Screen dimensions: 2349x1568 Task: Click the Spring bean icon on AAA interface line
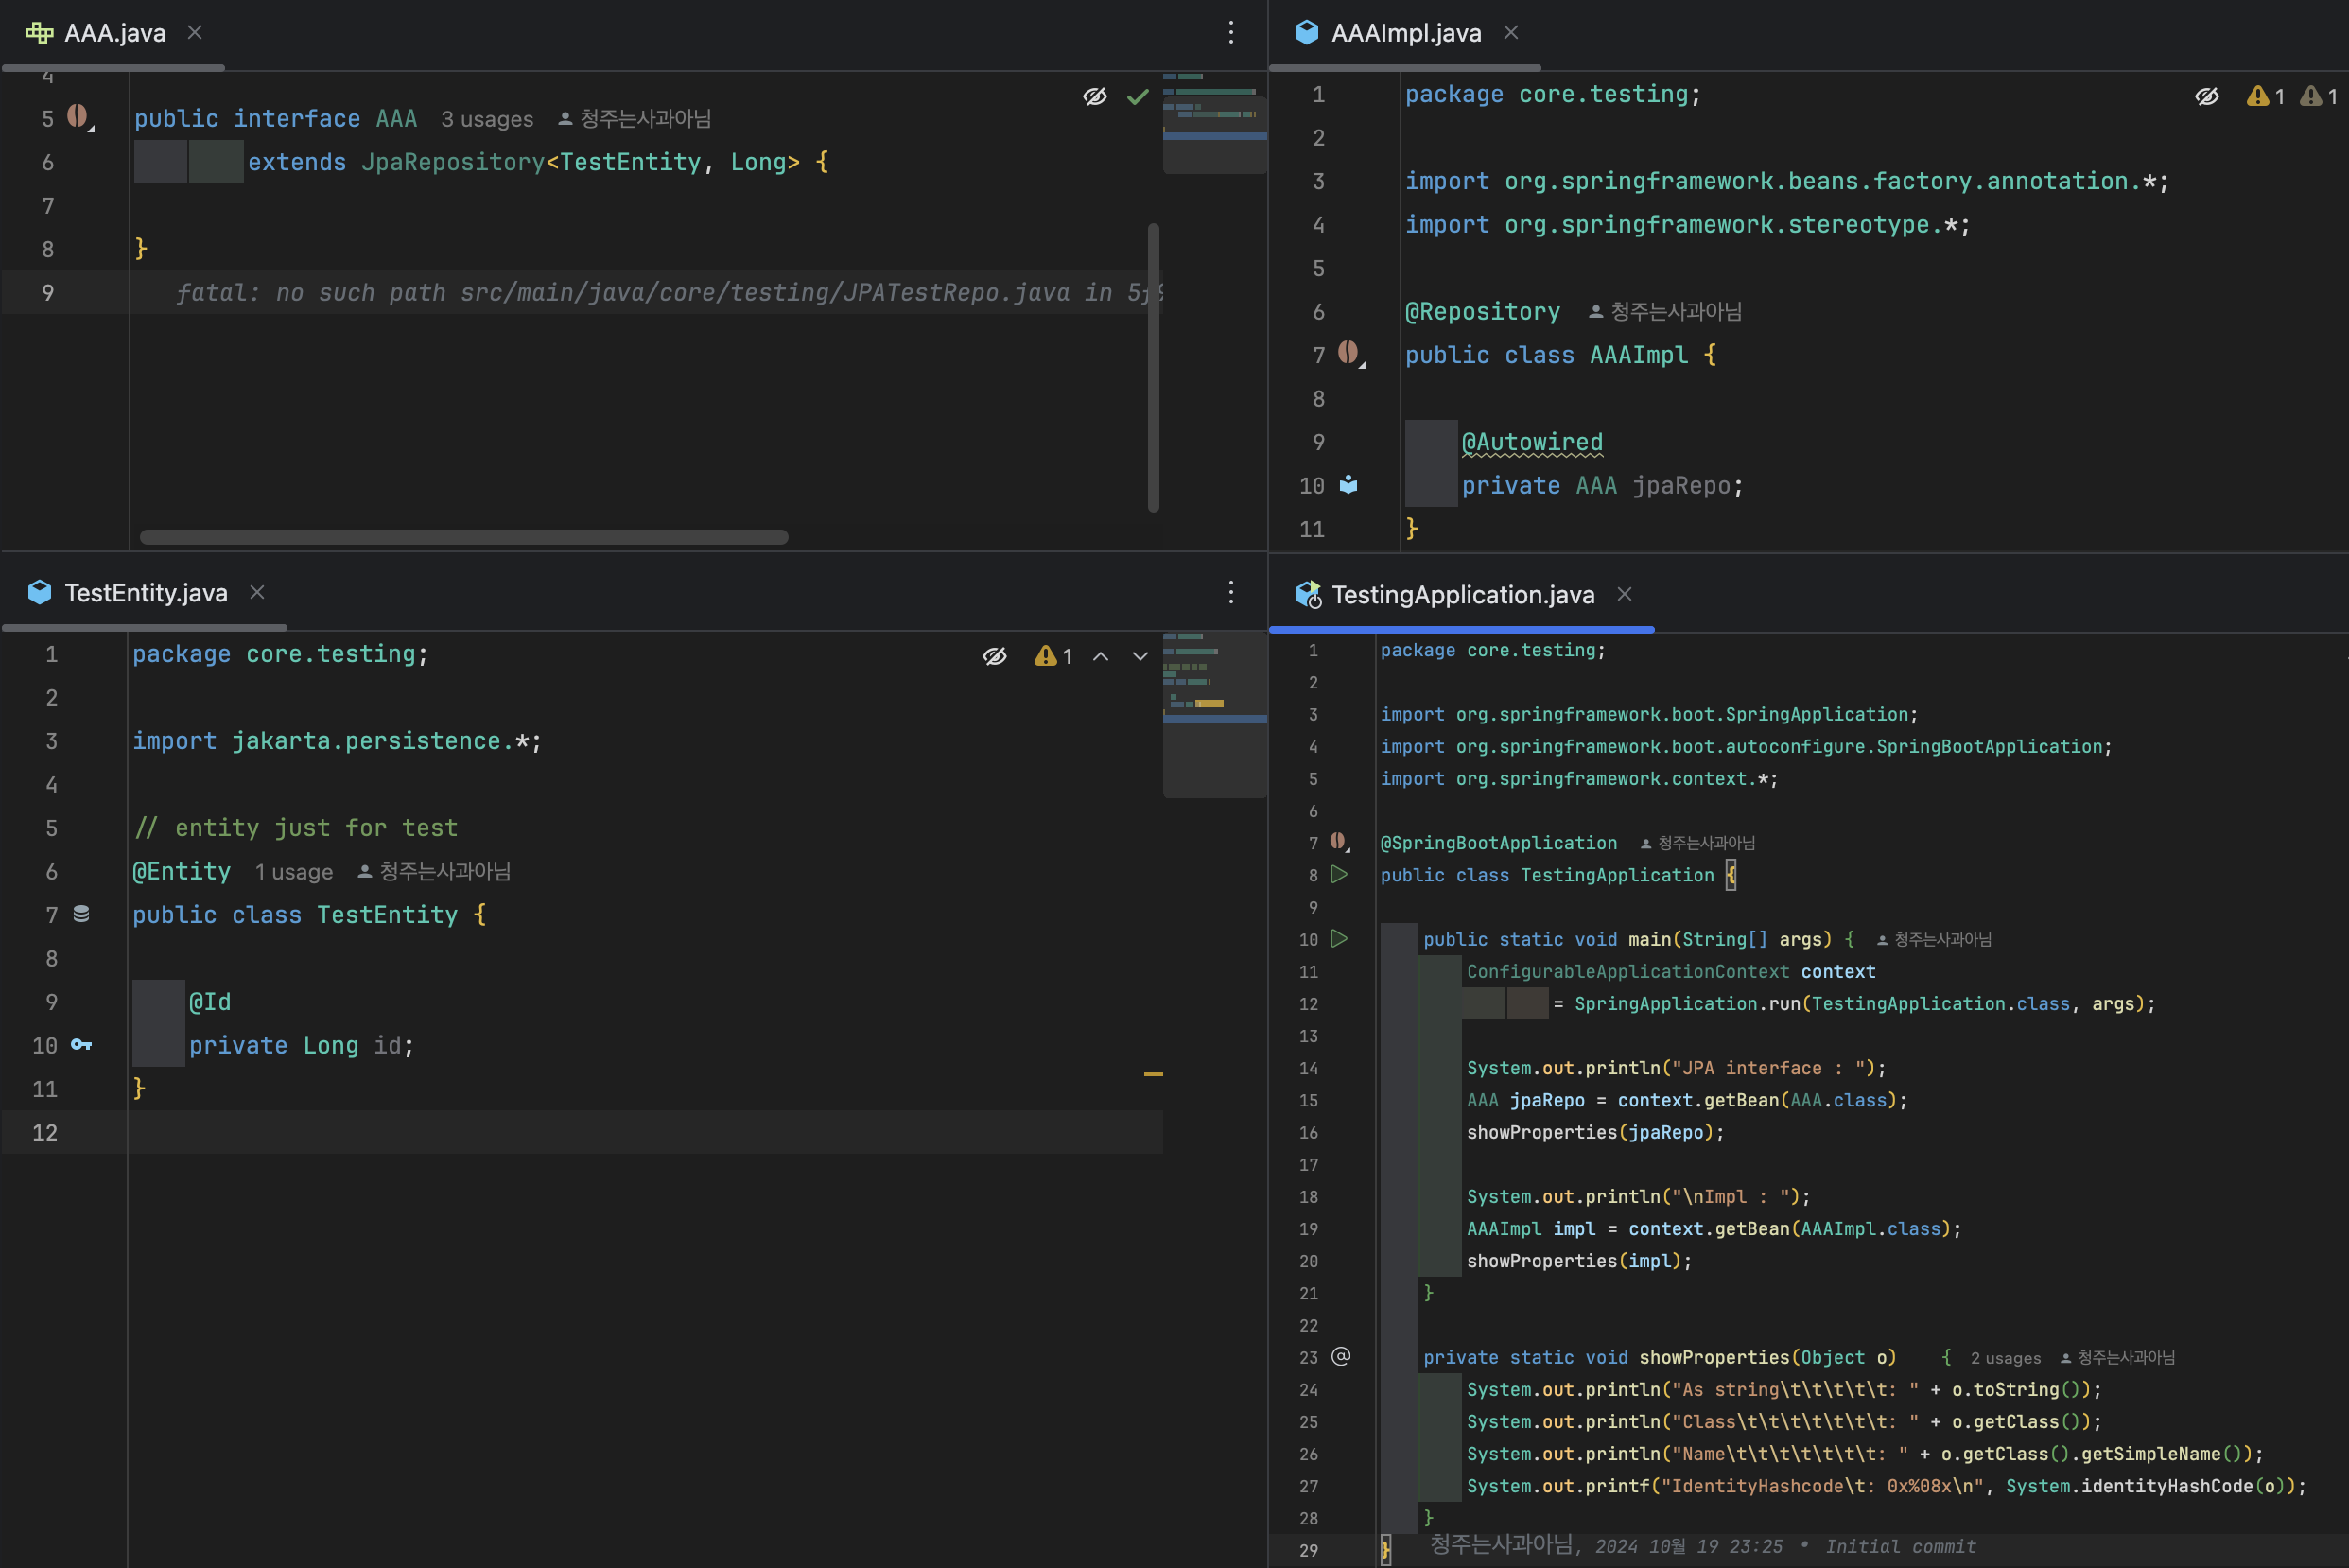[x=78, y=116]
